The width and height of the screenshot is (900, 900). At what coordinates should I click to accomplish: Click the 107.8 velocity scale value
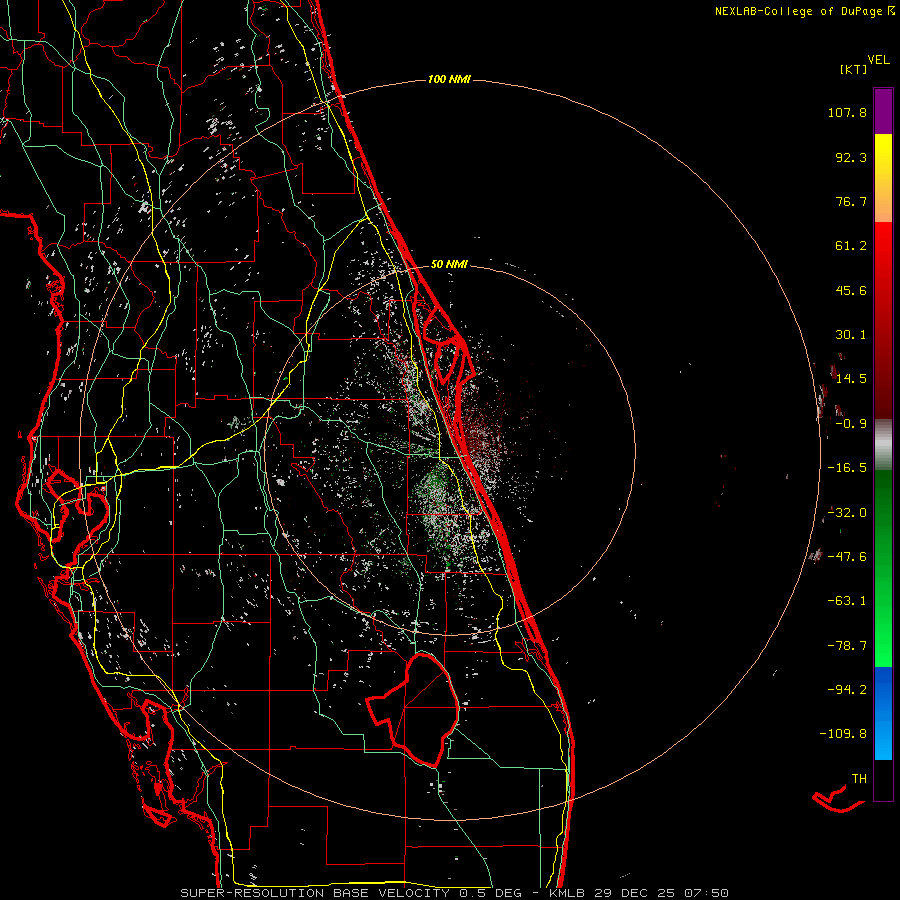pos(847,112)
